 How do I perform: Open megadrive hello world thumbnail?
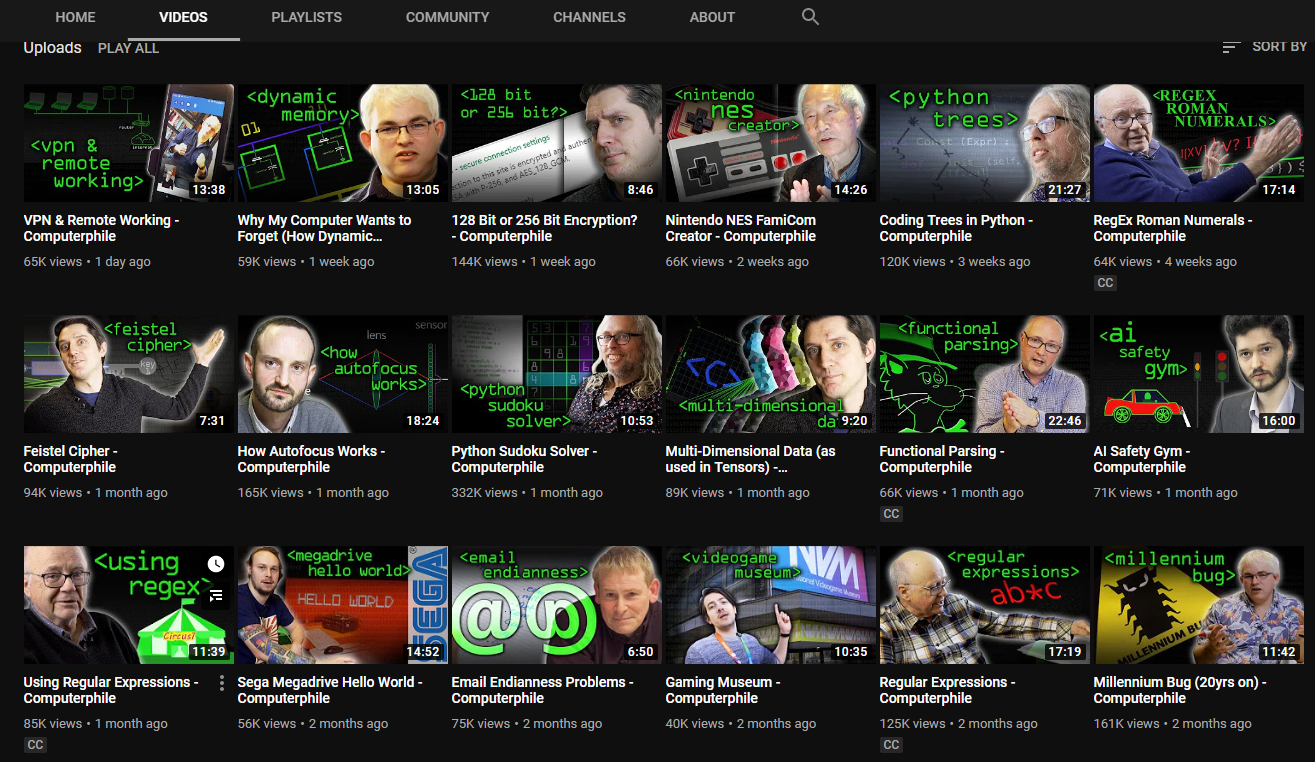tap(343, 605)
